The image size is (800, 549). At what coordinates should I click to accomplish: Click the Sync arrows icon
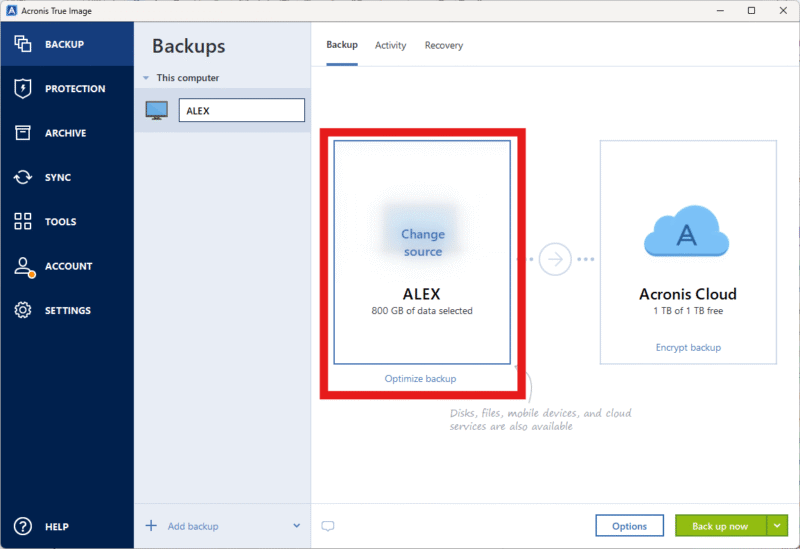point(22,177)
